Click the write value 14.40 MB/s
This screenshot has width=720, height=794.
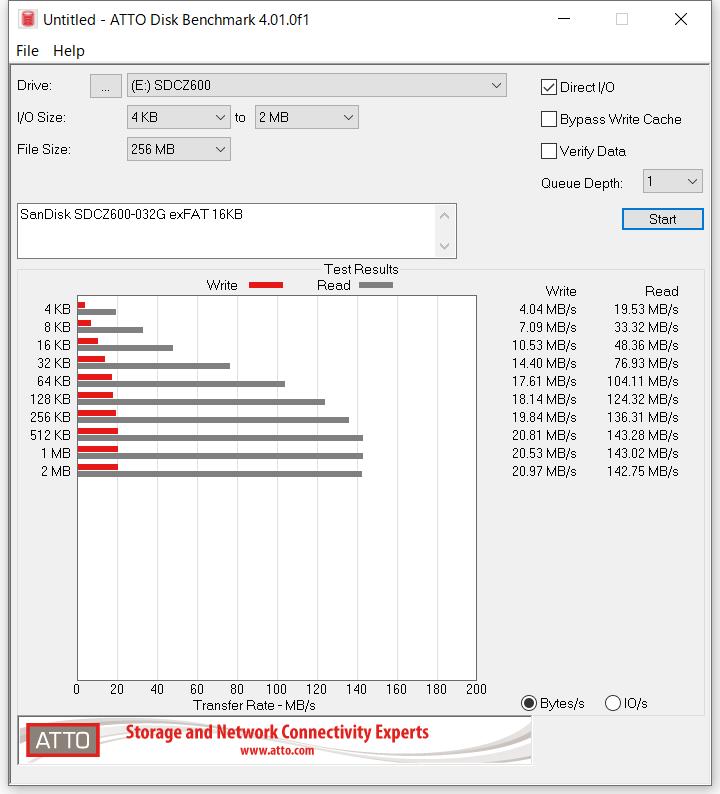click(544, 364)
